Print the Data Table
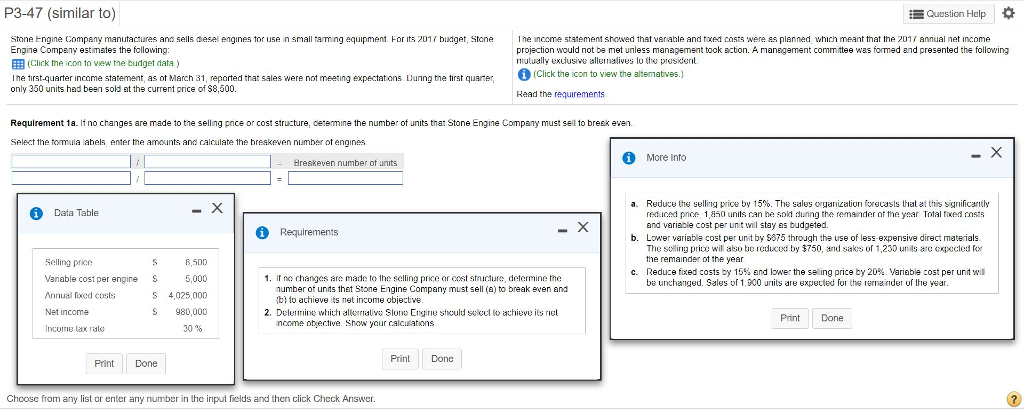 pyautogui.click(x=104, y=364)
